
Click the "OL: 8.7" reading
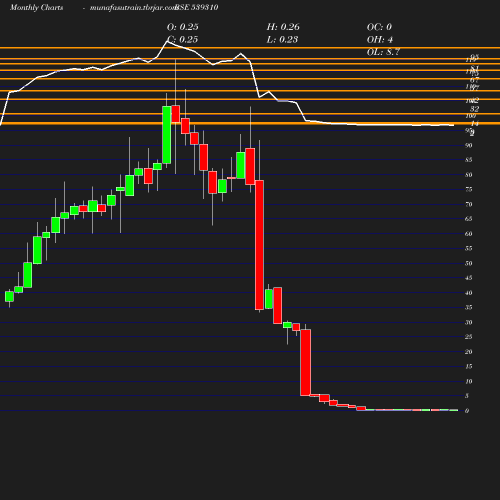tap(383, 52)
